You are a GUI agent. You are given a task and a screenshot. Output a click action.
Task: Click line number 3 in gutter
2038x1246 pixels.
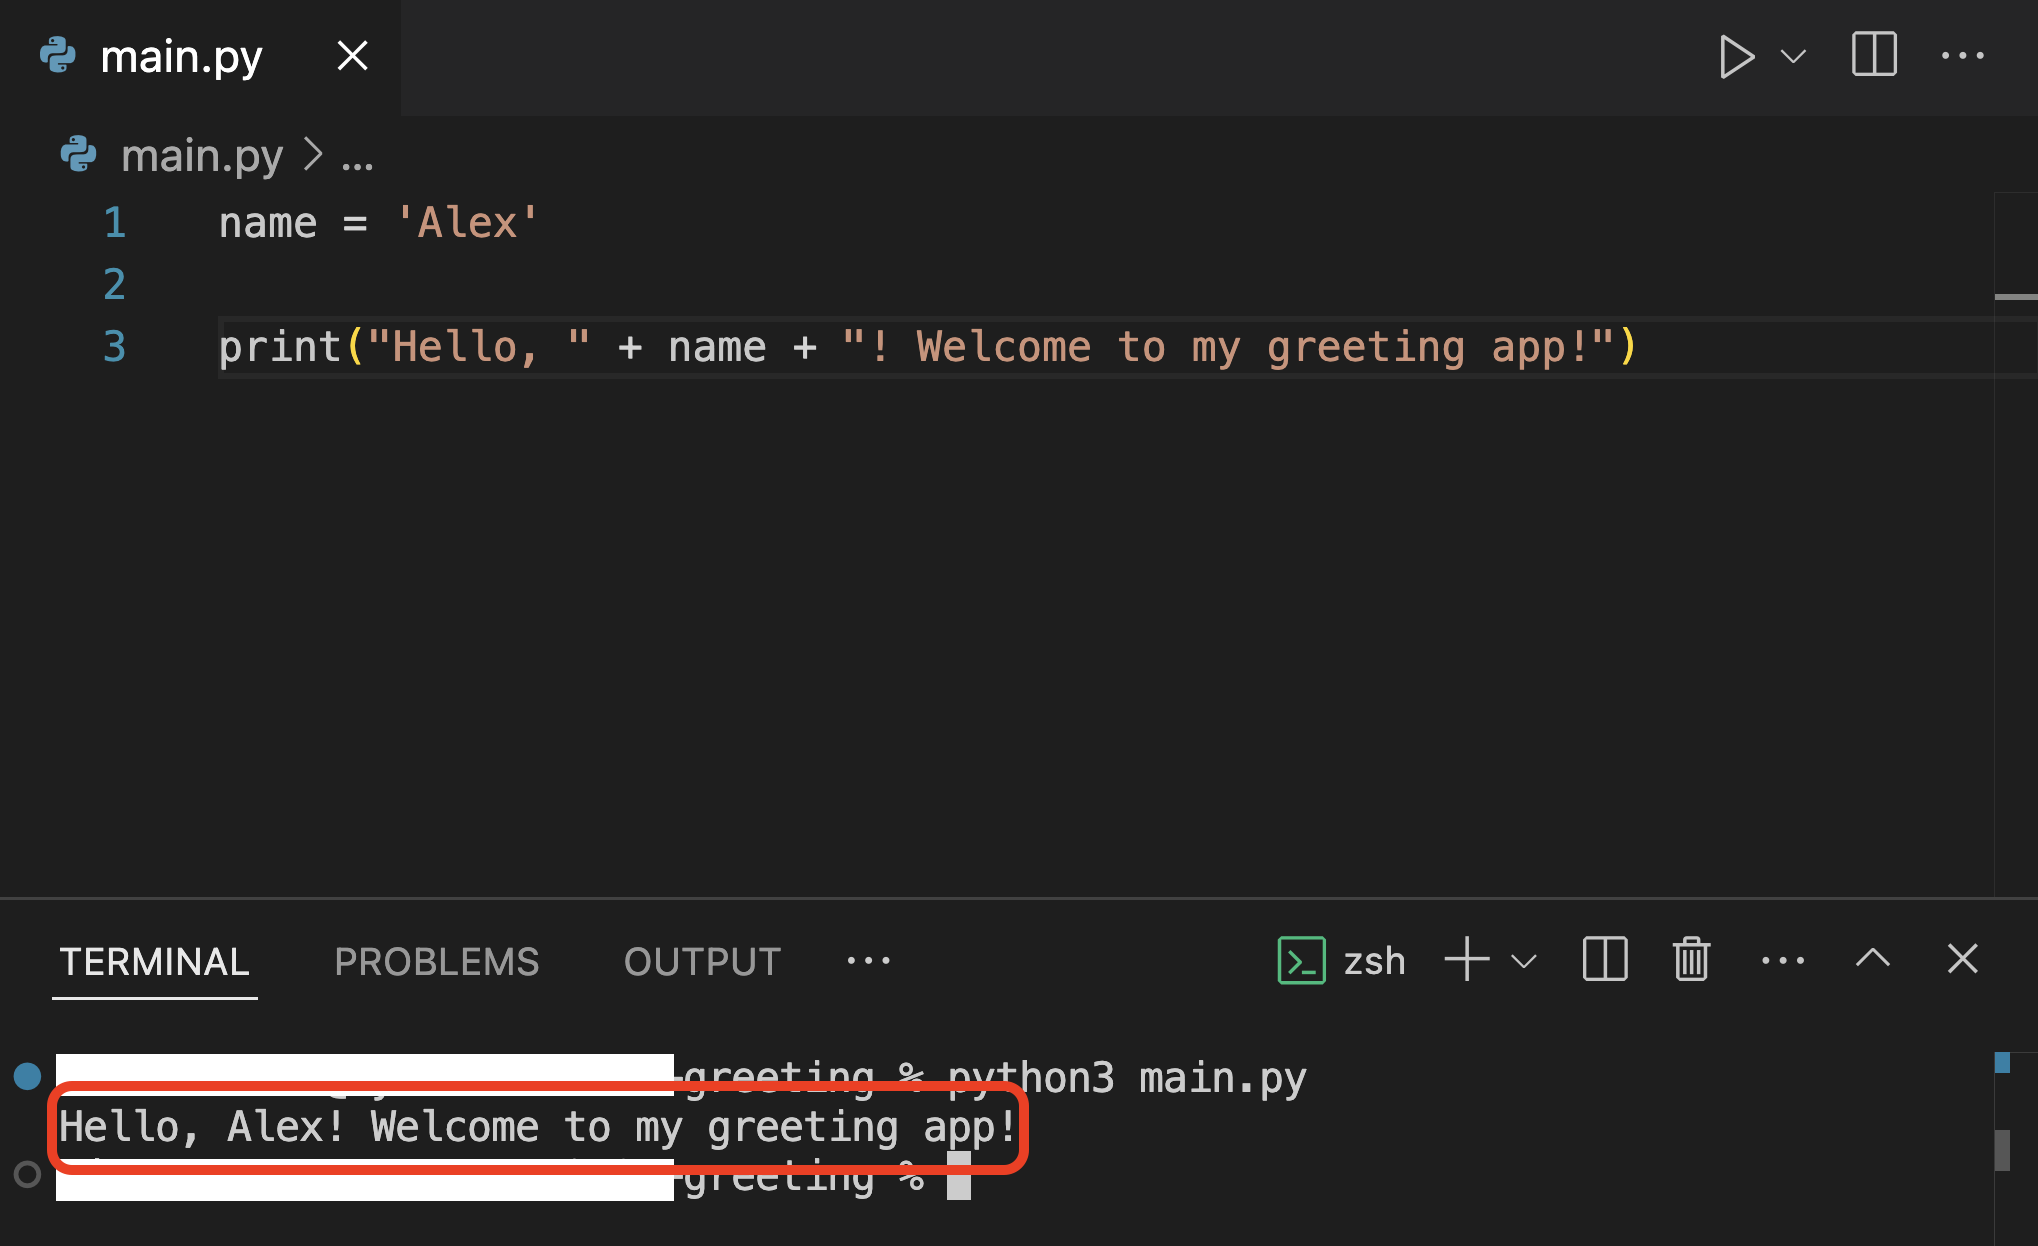115,347
